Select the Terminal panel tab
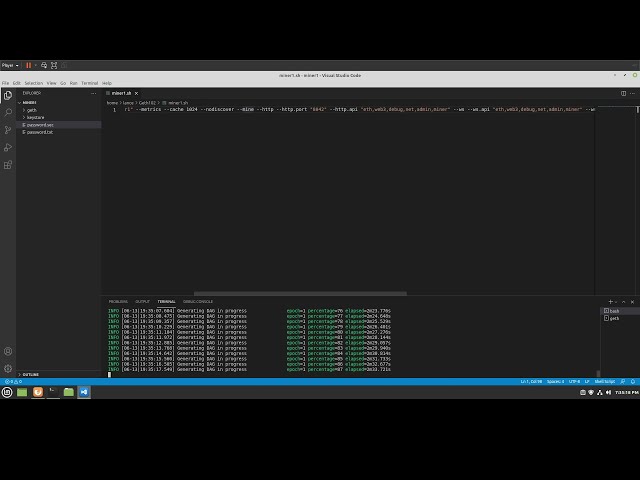Image resolution: width=640 pixels, height=480 pixels. coord(167,302)
